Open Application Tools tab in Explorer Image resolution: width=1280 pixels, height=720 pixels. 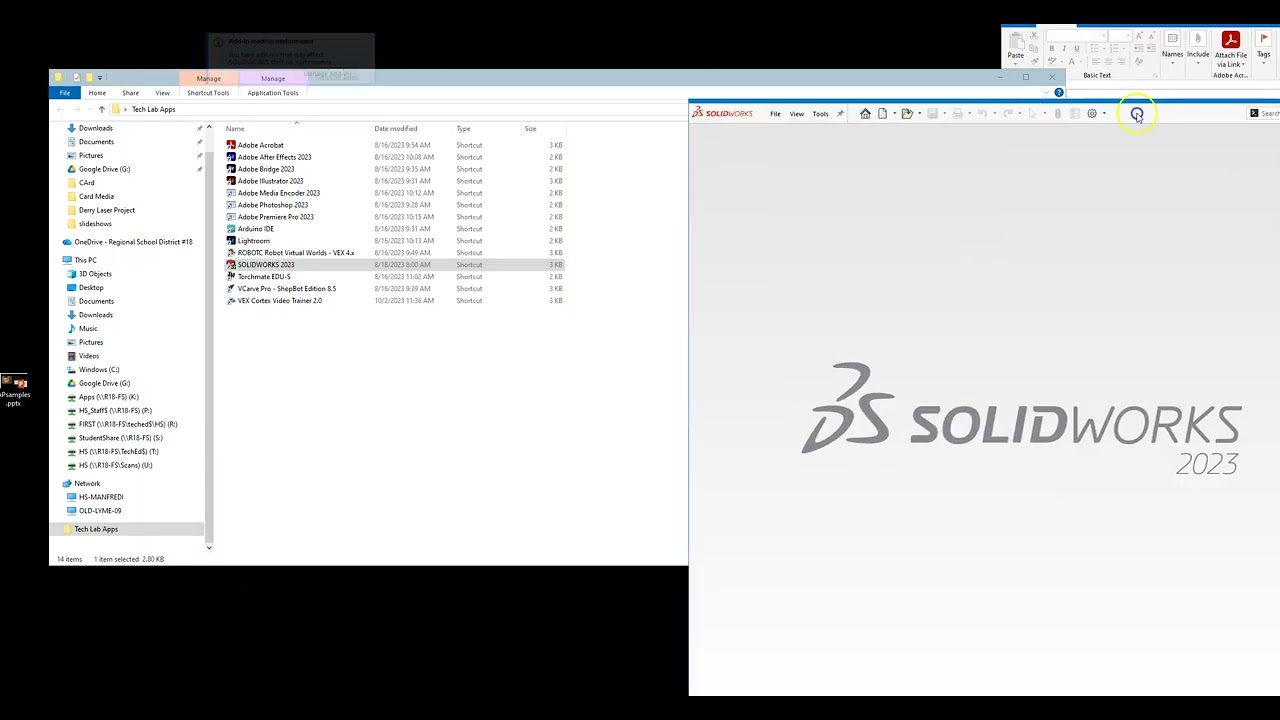point(273,93)
